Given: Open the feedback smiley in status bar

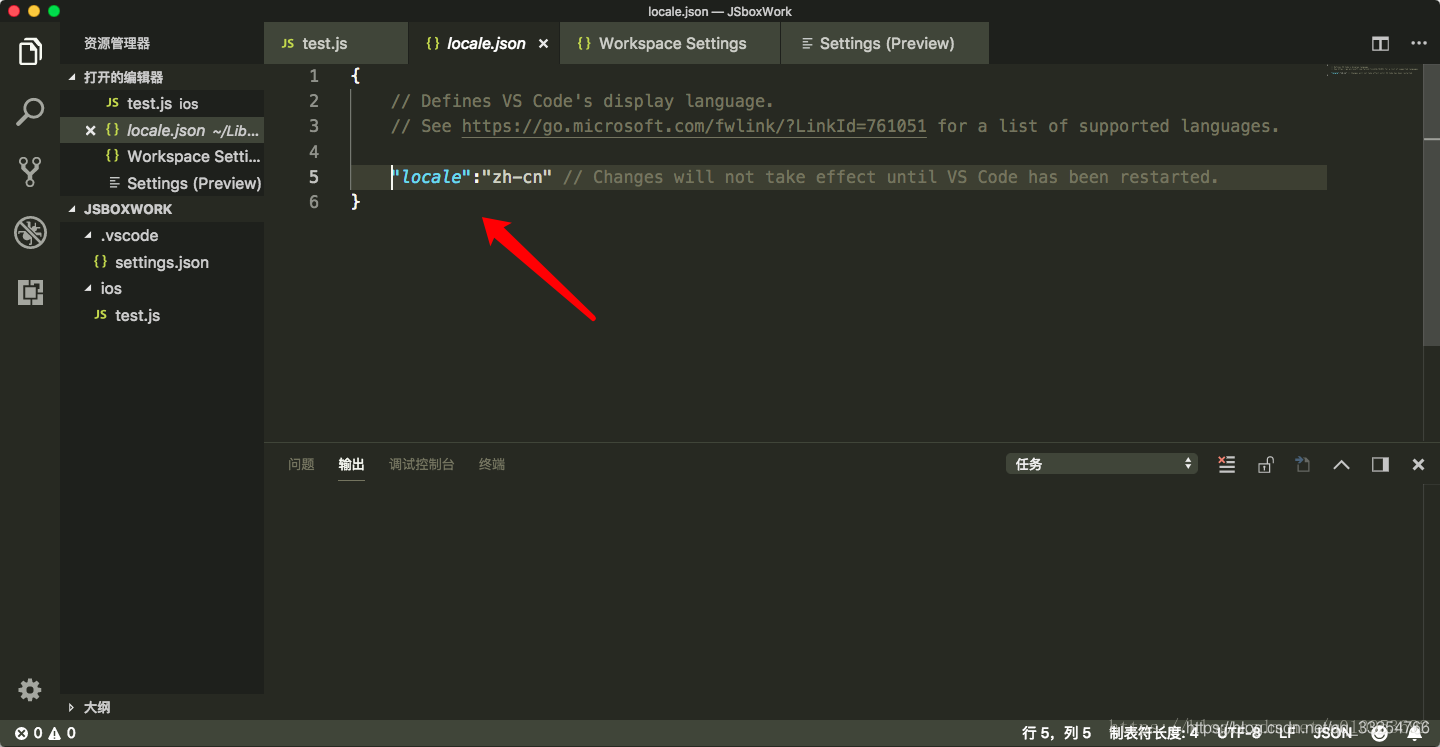Looking at the screenshot, I should tap(1380, 733).
